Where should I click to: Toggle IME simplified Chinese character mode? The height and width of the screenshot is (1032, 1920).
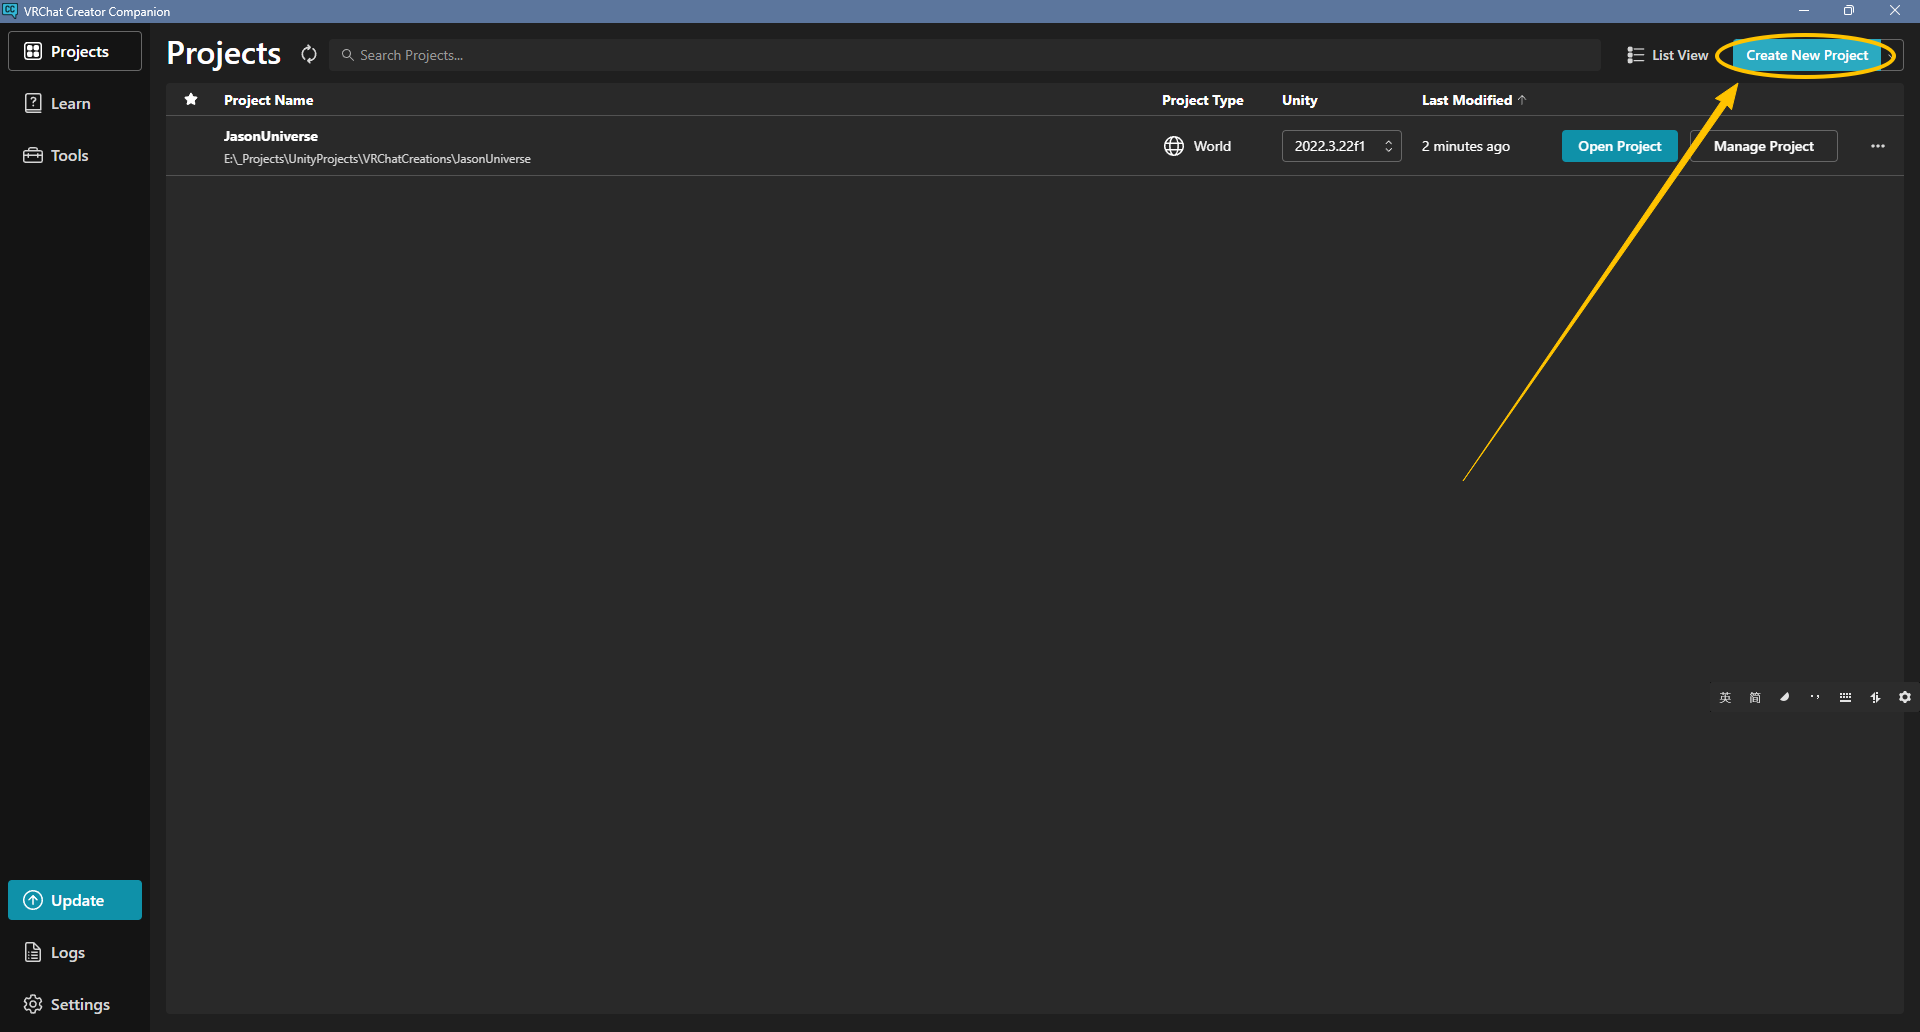pos(1755,697)
